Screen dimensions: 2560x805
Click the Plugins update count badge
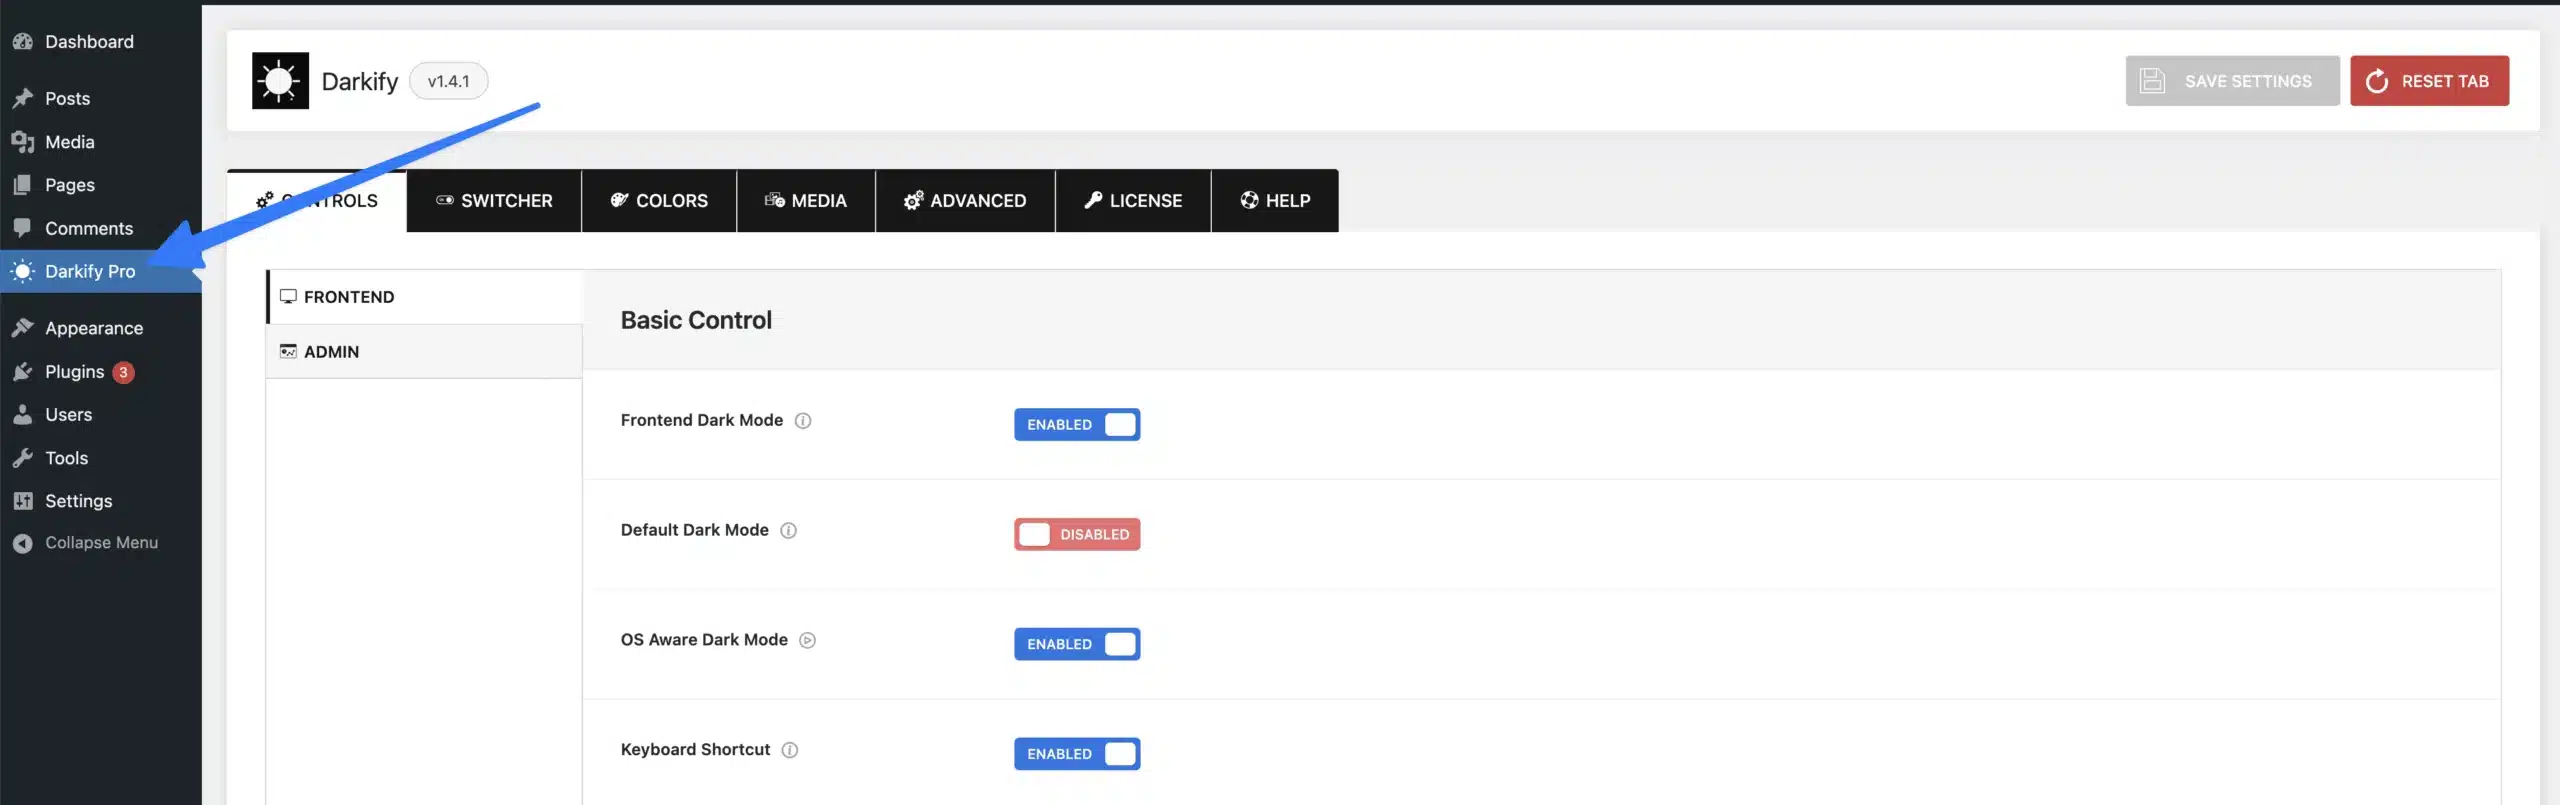(x=123, y=372)
